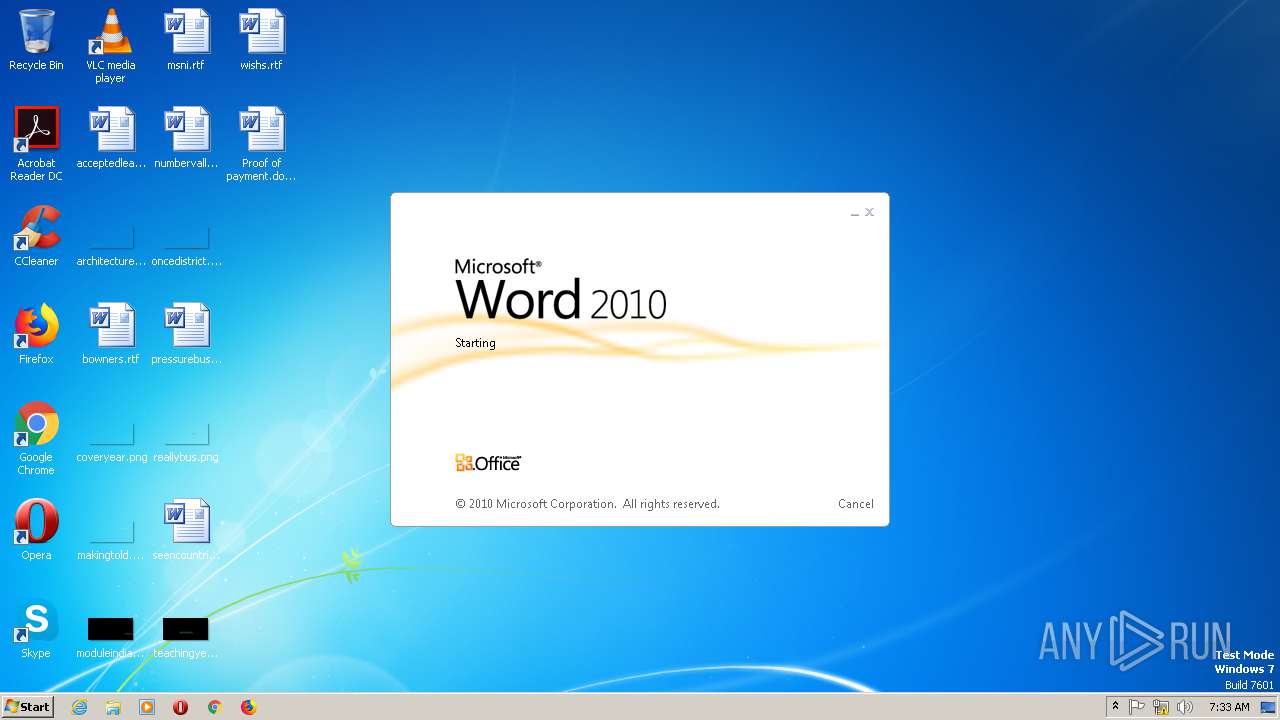1280x720 pixels.
Task: Select the architecture... file icon
Action: coord(111,246)
